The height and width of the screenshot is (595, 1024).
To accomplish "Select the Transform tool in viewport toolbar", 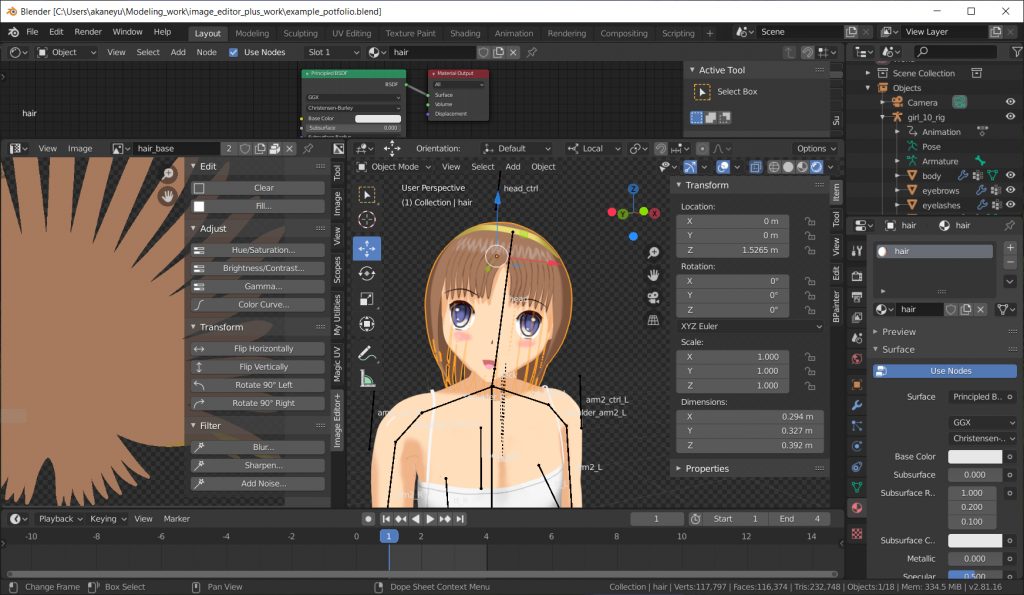I will pyautogui.click(x=367, y=324).
